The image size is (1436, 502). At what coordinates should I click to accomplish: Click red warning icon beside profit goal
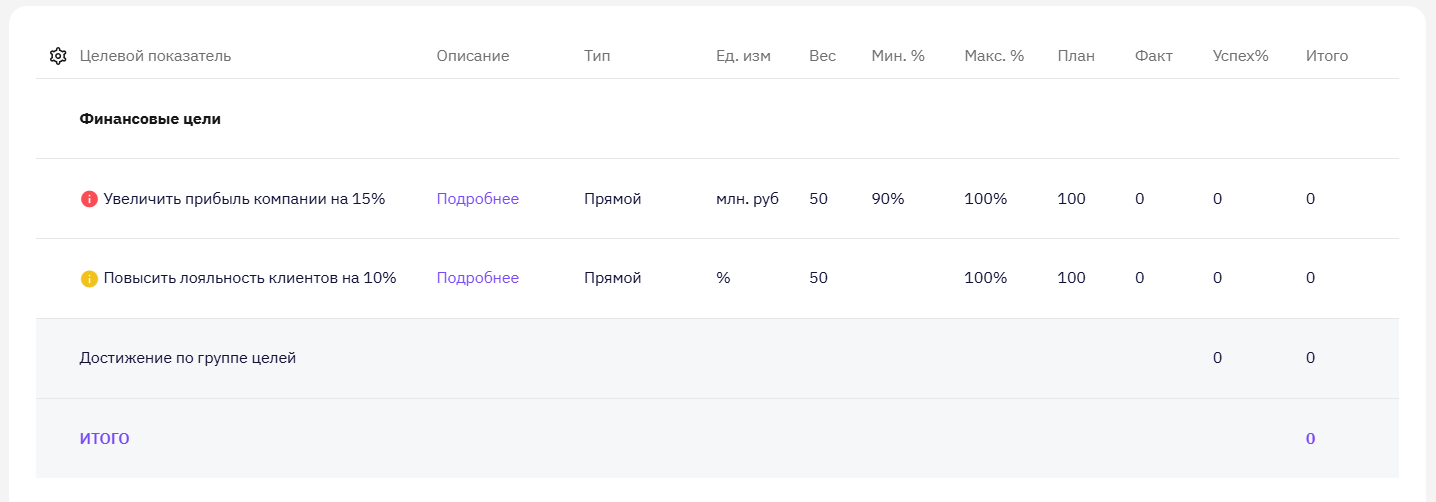click(x=89, y=199)
